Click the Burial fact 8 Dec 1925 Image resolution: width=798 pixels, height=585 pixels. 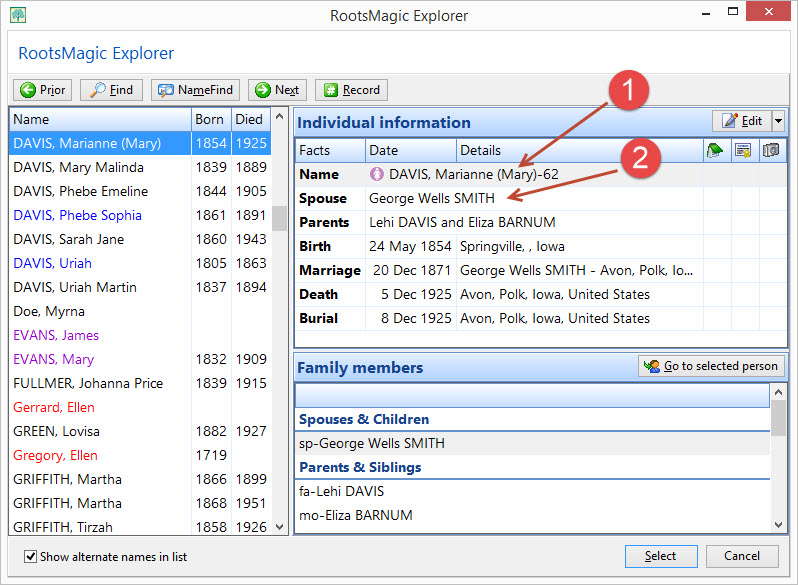pyautogui.click(x=540, y=318)
